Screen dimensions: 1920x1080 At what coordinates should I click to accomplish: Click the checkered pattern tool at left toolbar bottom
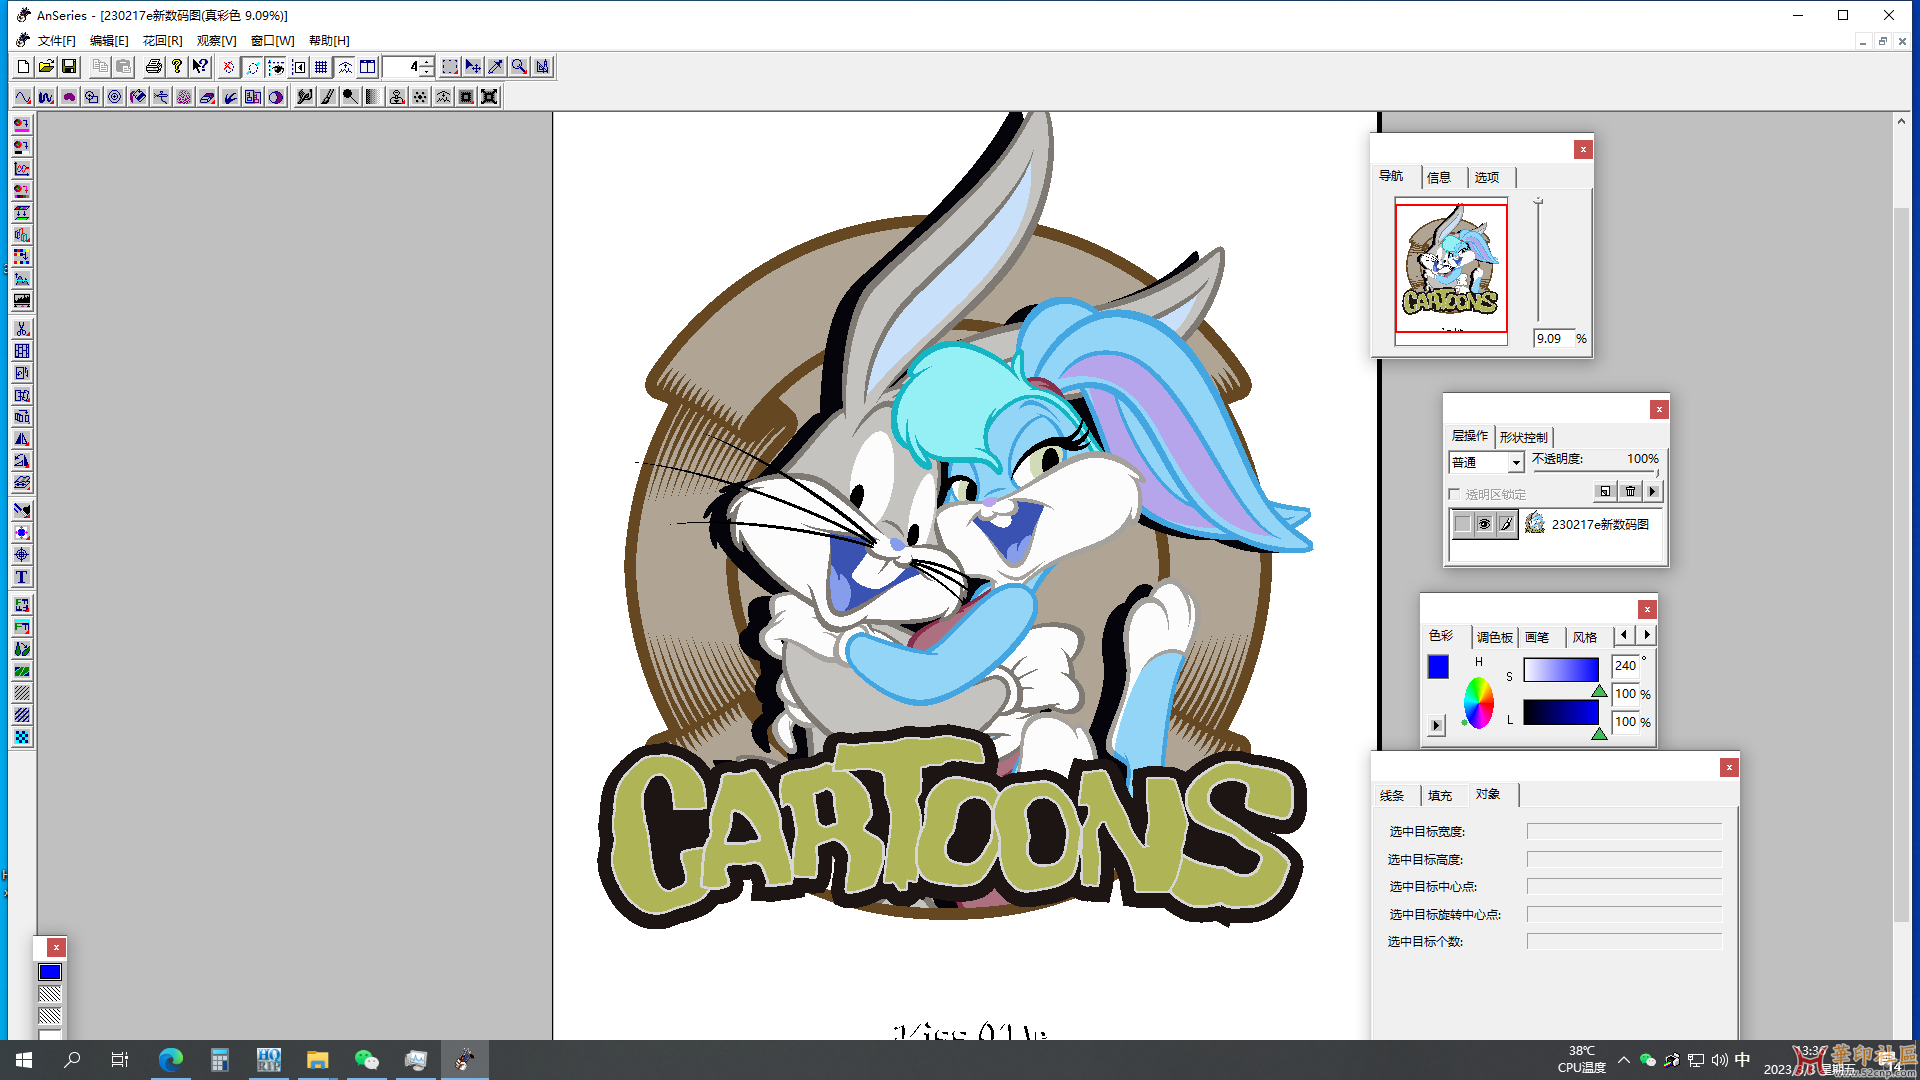(22, 737)
